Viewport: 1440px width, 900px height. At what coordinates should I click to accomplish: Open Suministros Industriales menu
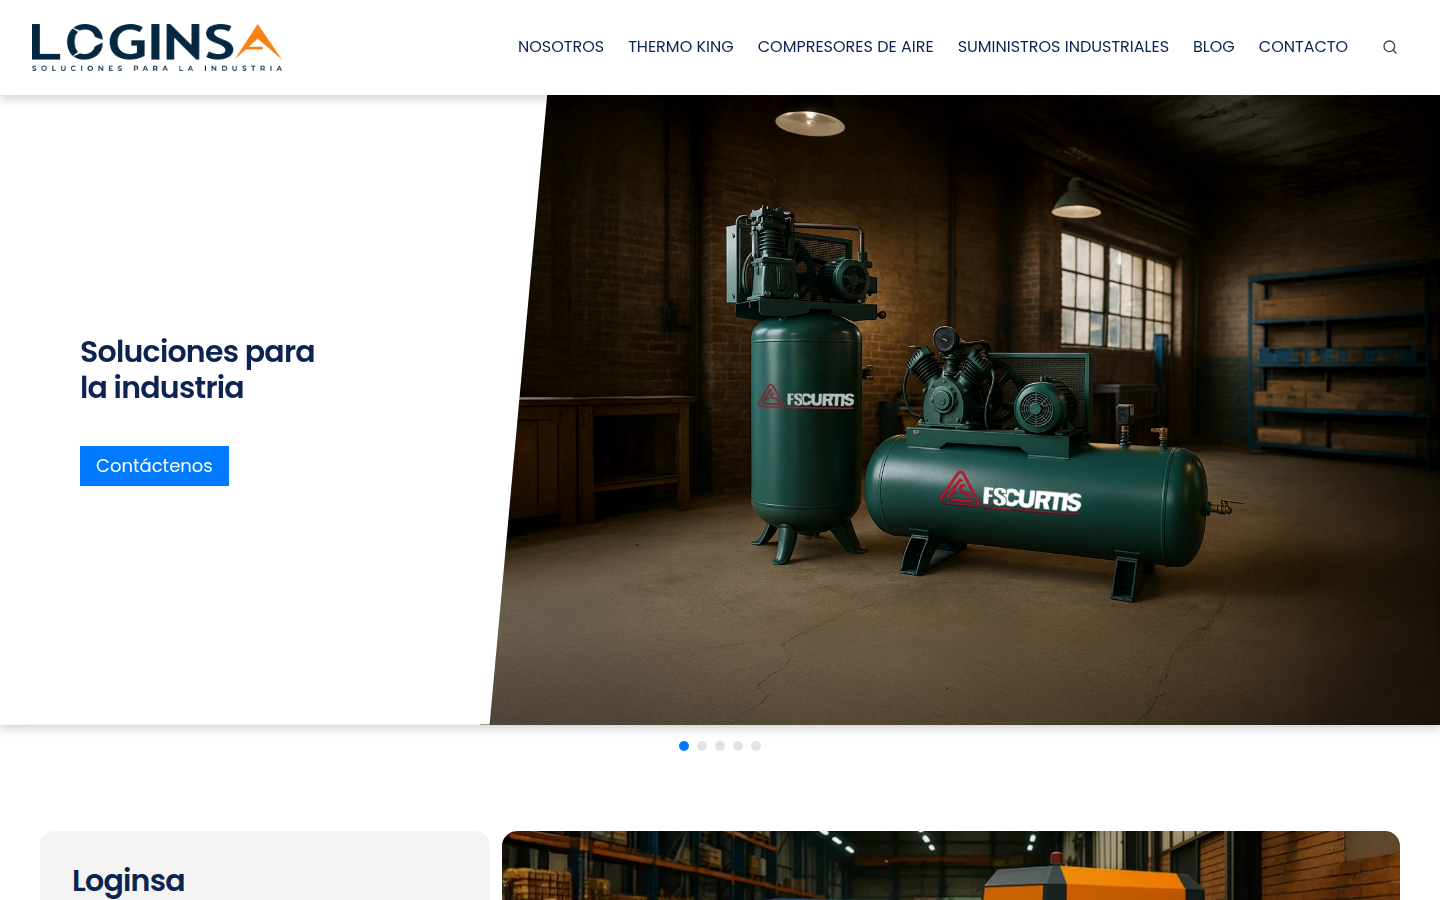pos(1063,47)
